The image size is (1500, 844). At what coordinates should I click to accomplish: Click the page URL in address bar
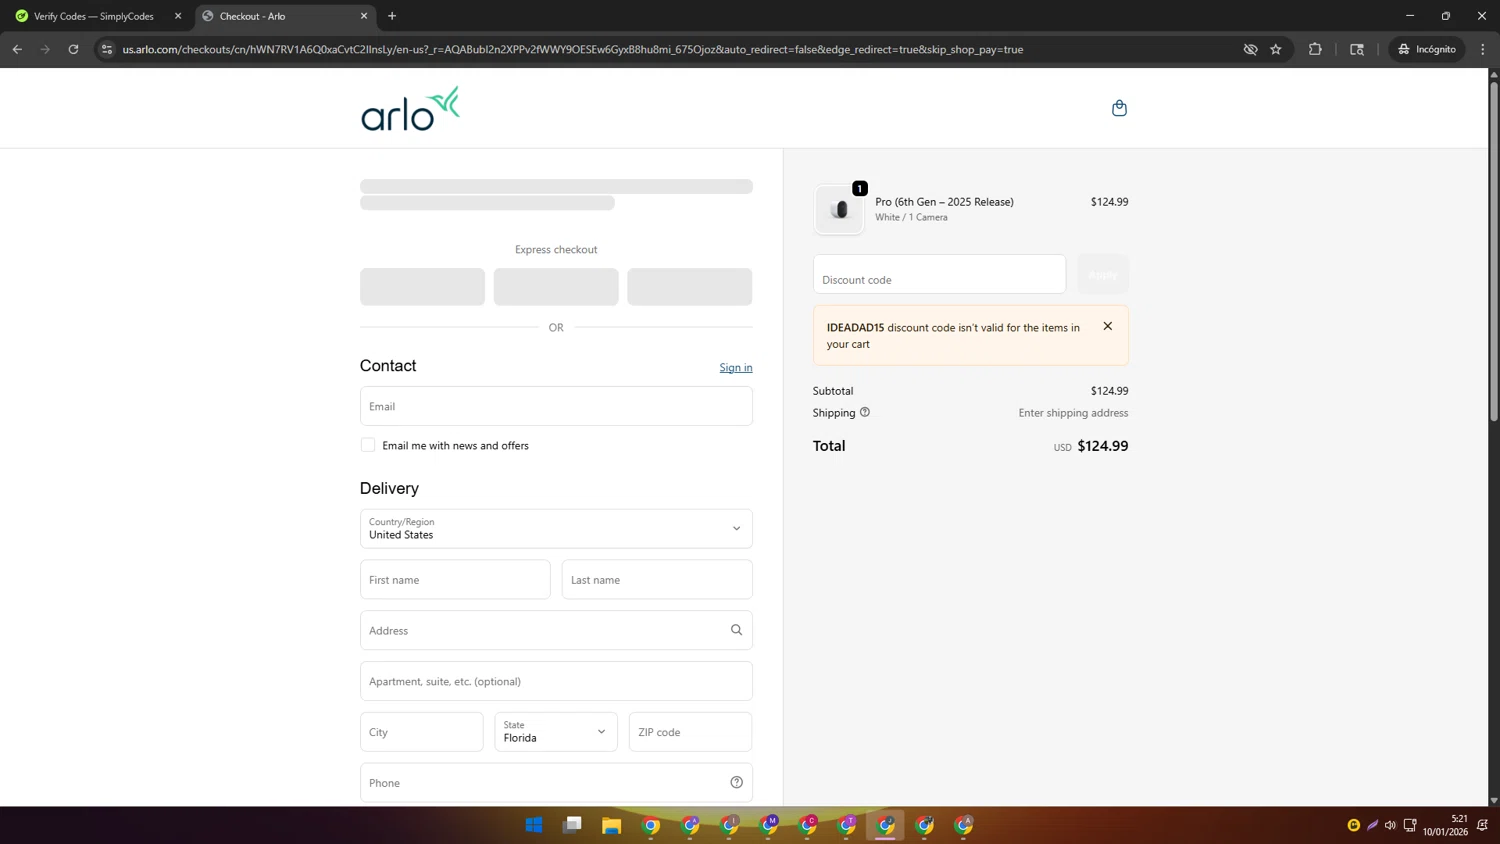pyautogui.click(x=572, y=49)
